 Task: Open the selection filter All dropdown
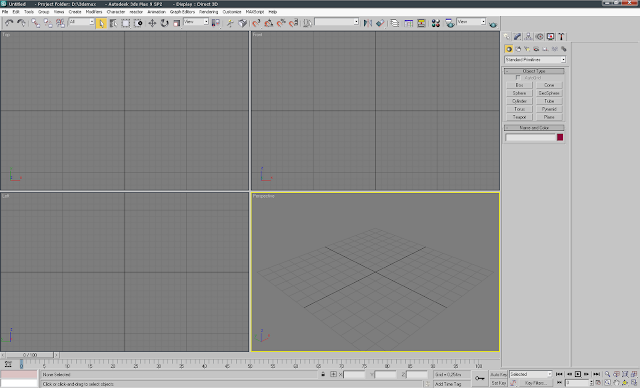pyautogui.click(x=81, y=22)
